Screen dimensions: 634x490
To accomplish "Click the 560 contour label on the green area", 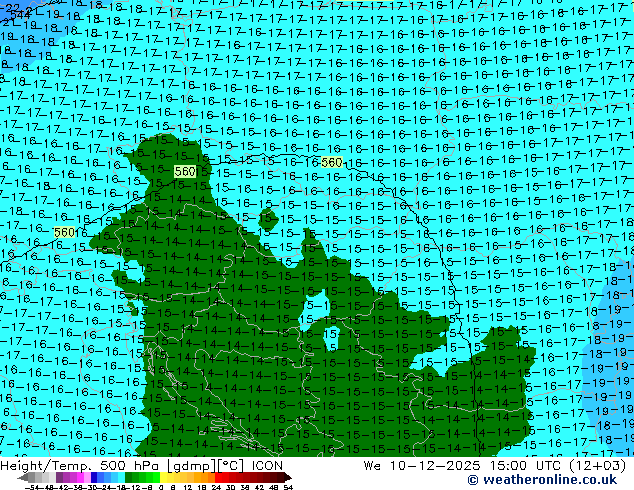I will [x=185, y=171].
